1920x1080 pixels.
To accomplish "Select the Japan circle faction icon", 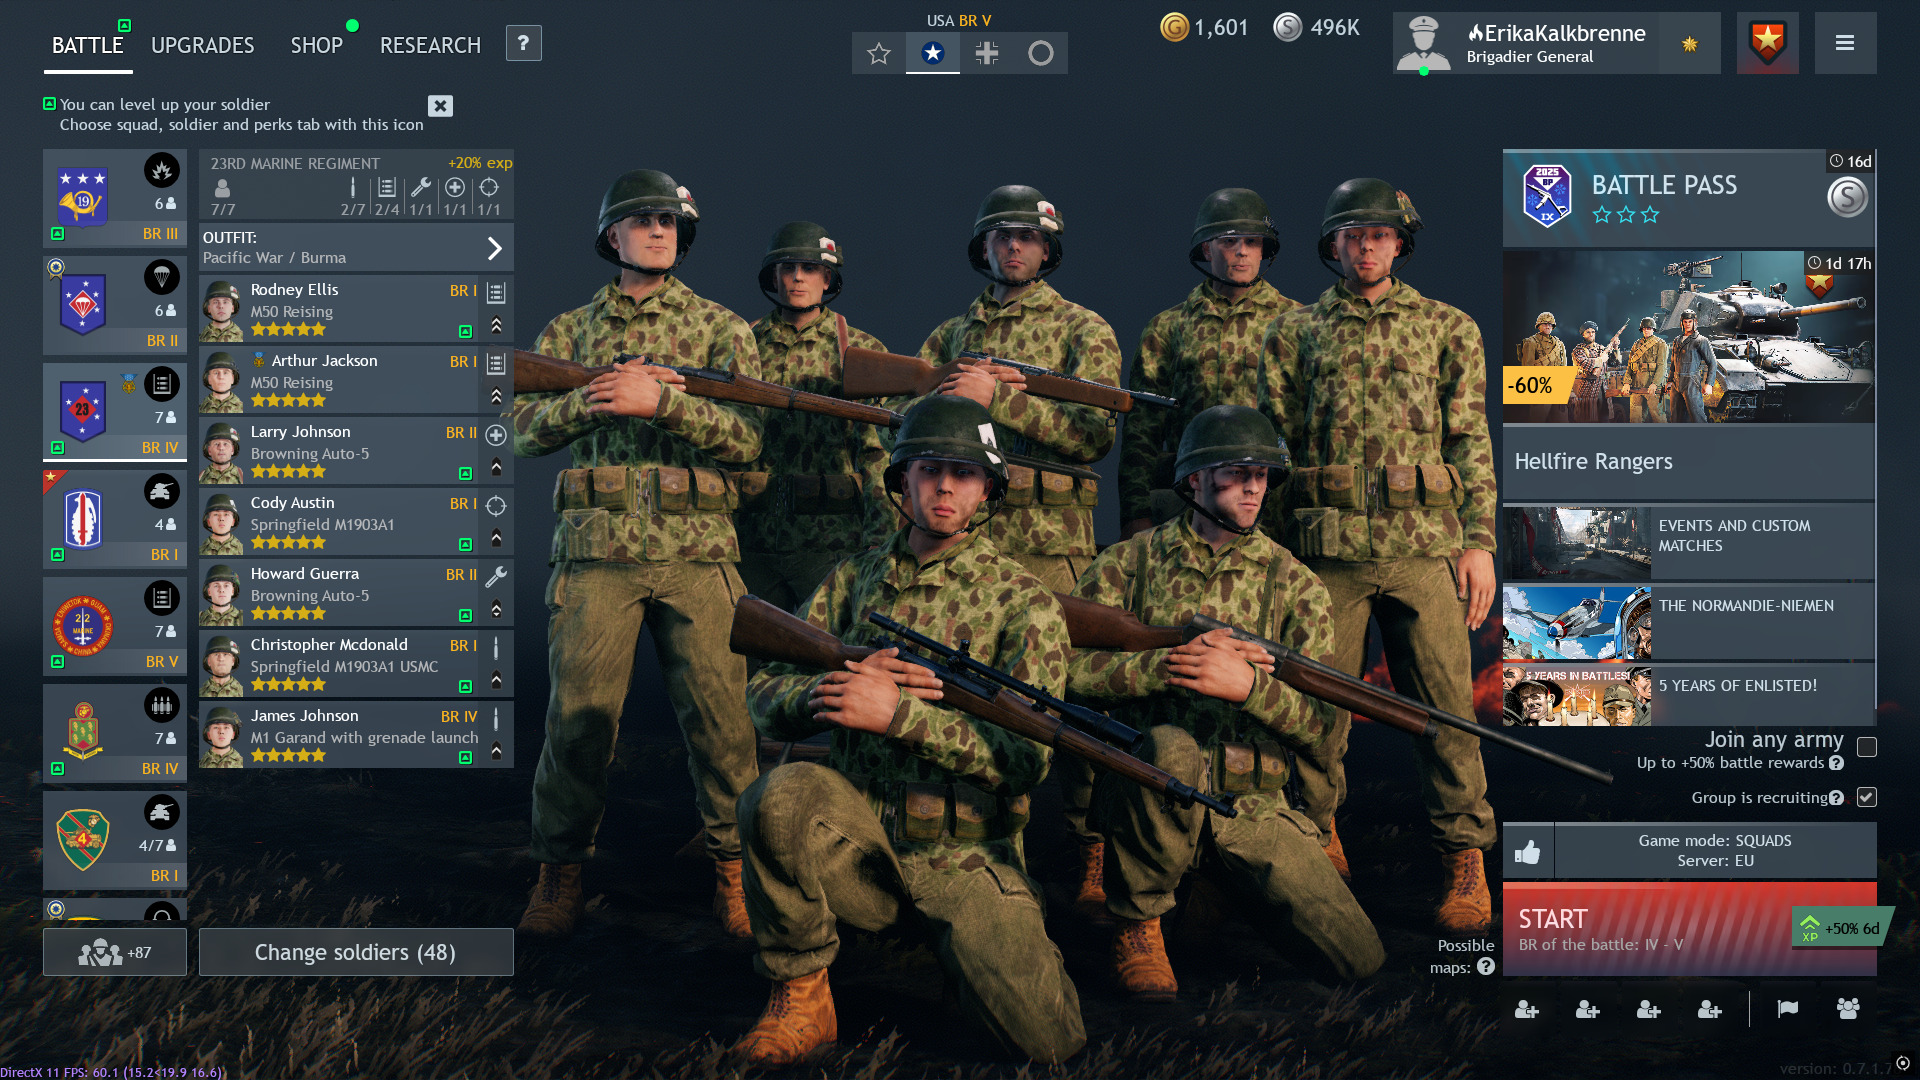I will point(1040,53).
